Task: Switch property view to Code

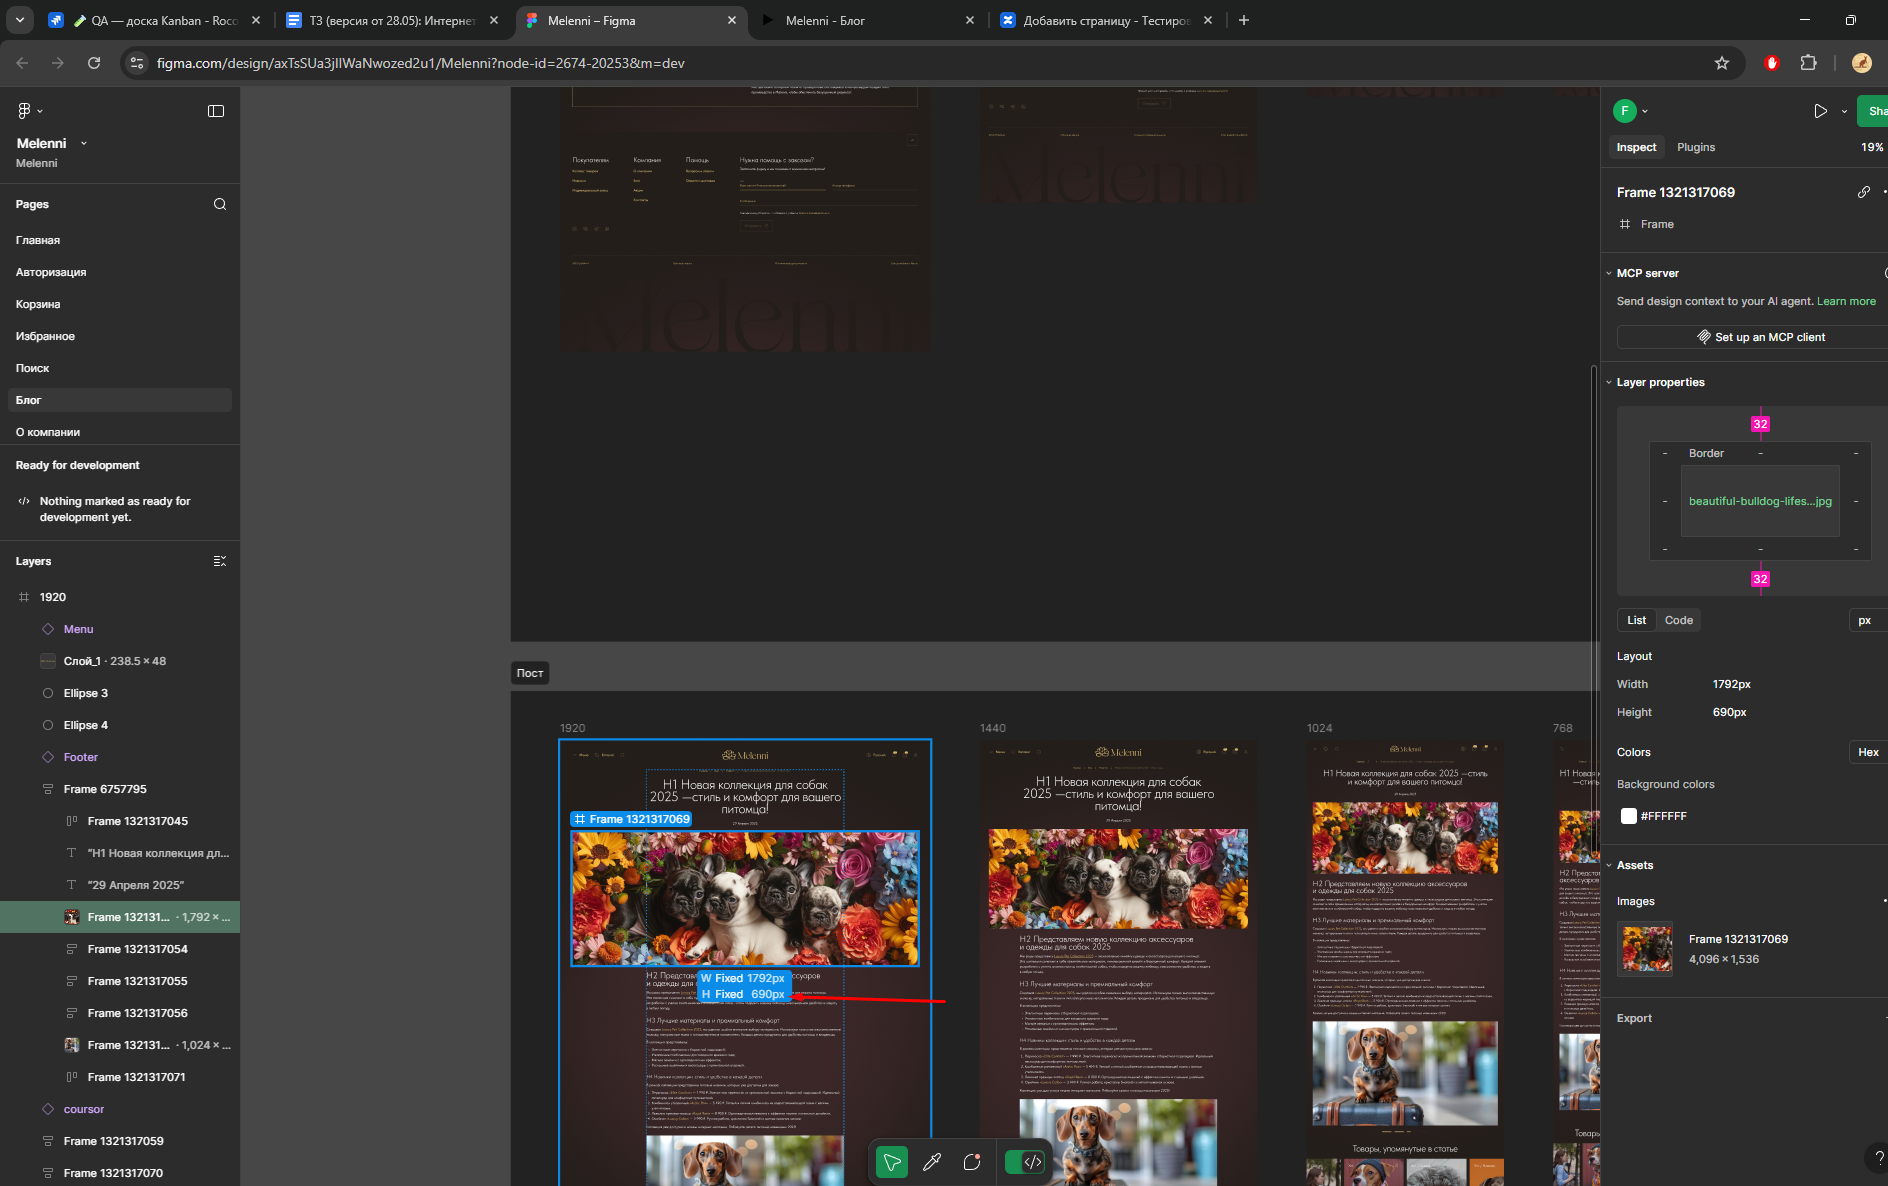Action: 1678,620
